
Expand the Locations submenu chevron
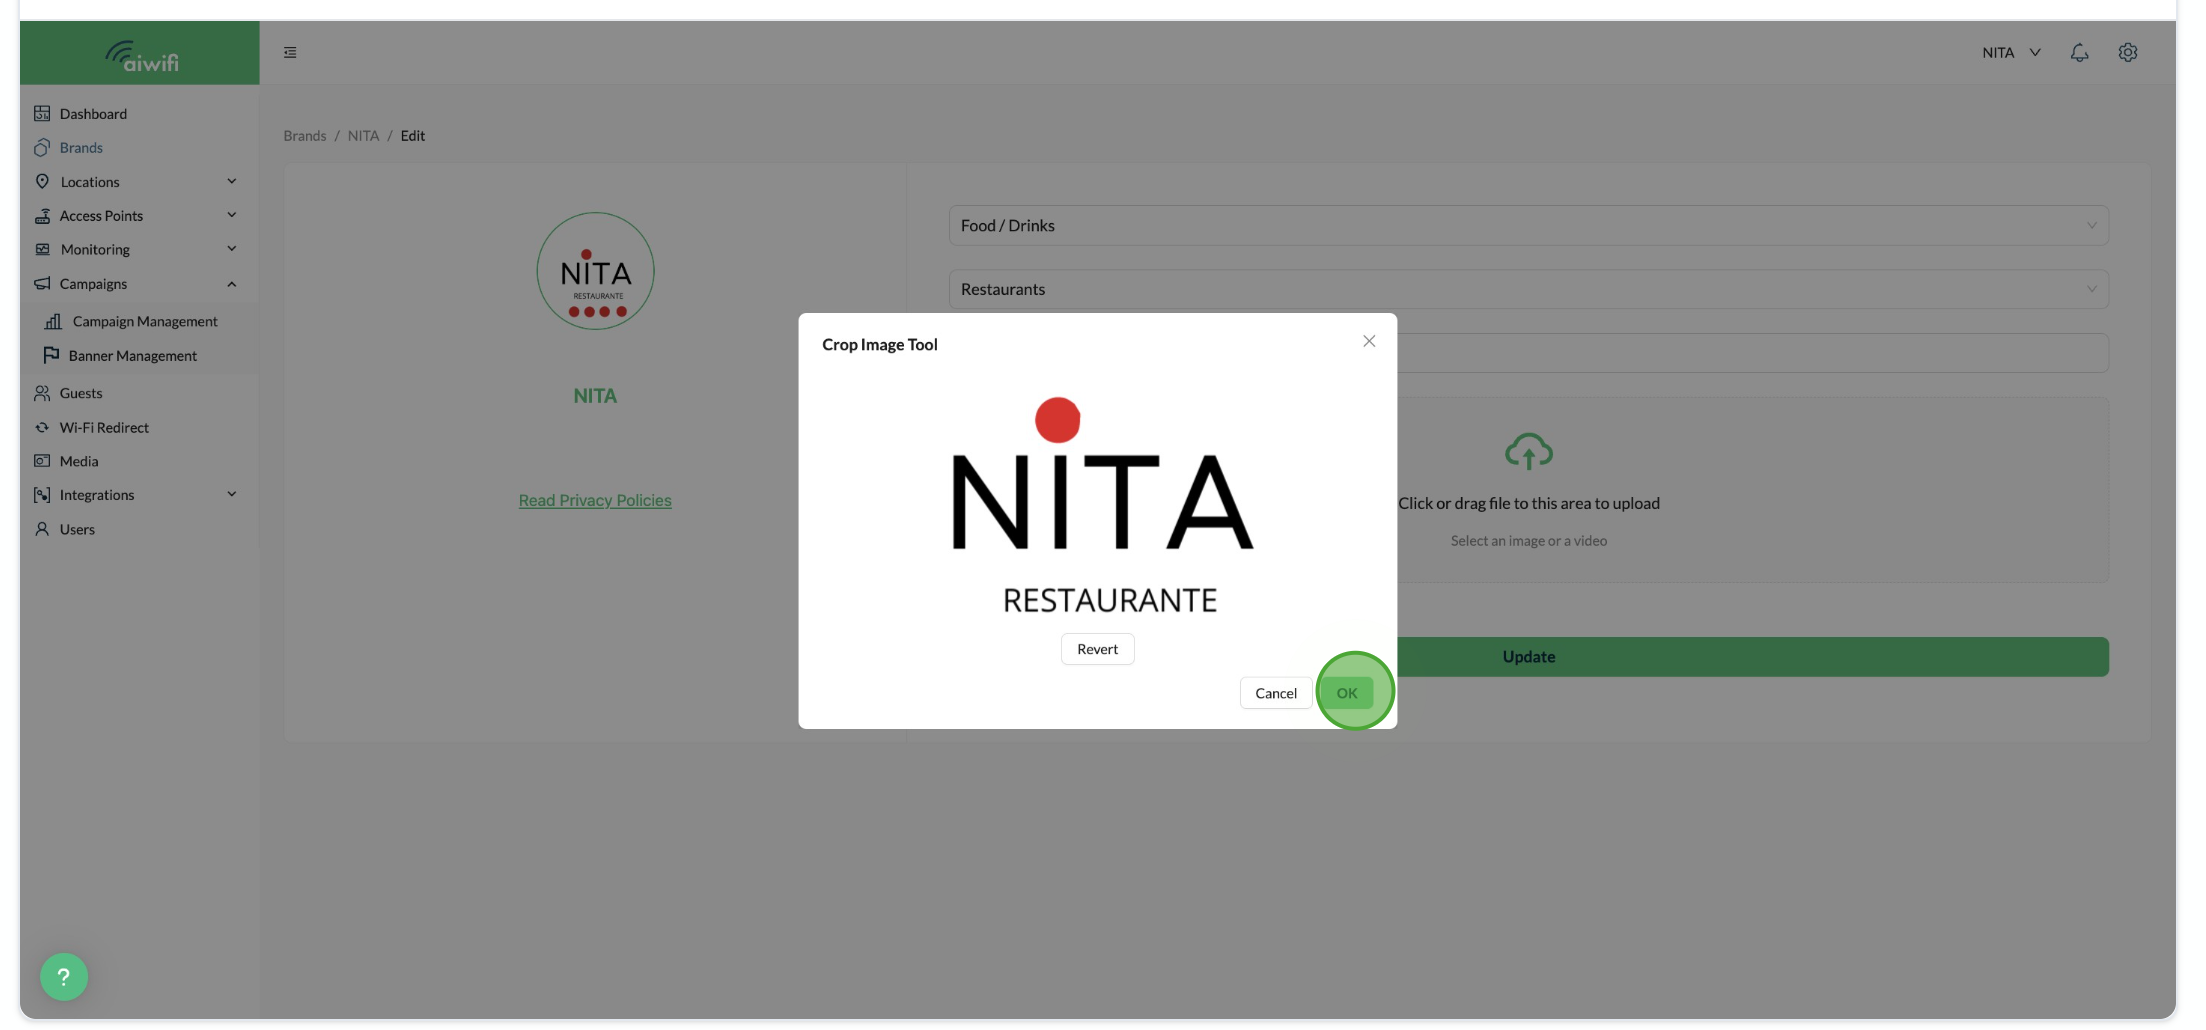pos(232,182)
